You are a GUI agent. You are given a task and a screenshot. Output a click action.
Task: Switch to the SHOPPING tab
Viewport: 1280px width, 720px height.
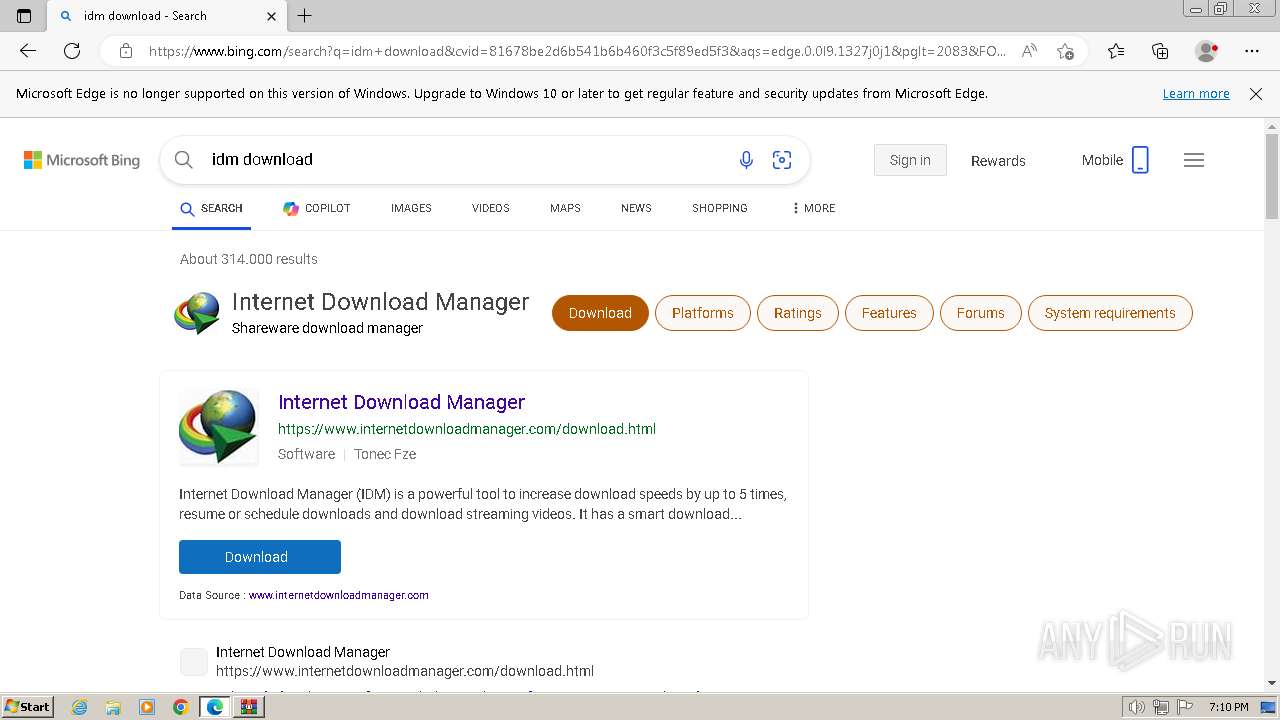(720, 208)
